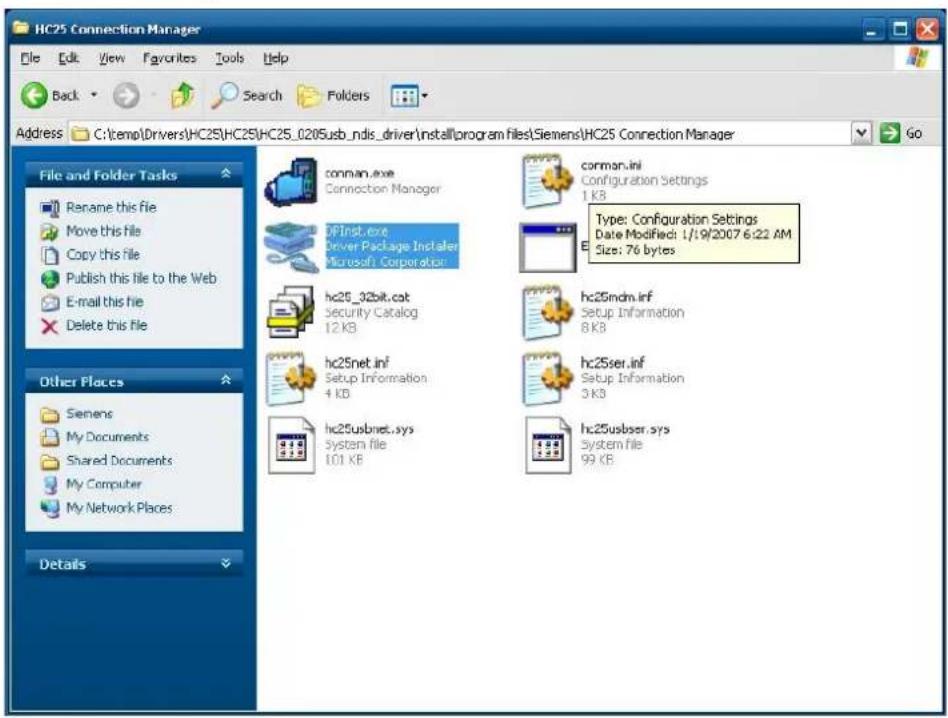Collapse the Other Places panel
Image resolution: width=948 pixels, height=718 pixels.
[x=226, y=380]
